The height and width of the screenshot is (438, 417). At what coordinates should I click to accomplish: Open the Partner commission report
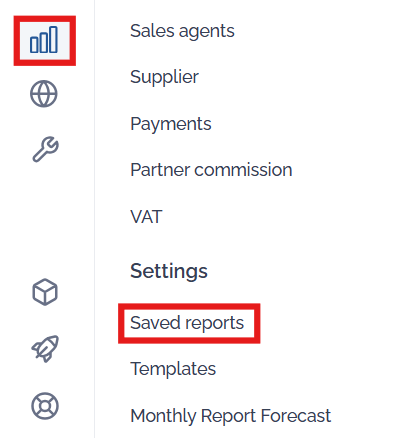(211, 170)
